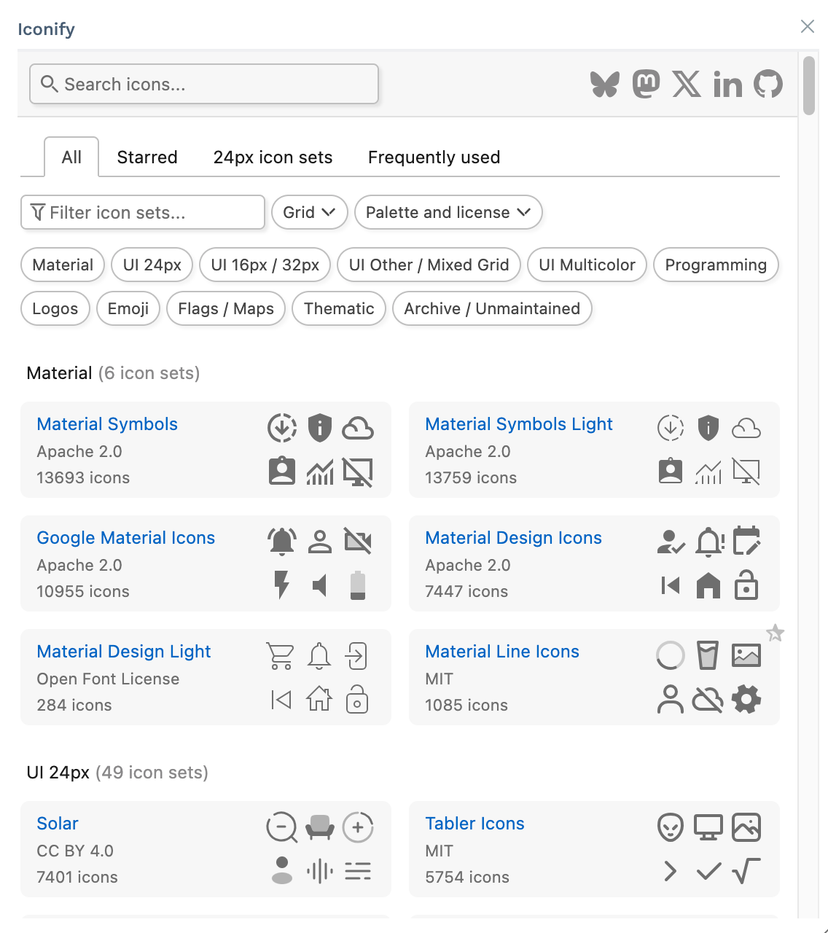Select the X (Twitter) icon
828x933 pixels.
point(687,84)
